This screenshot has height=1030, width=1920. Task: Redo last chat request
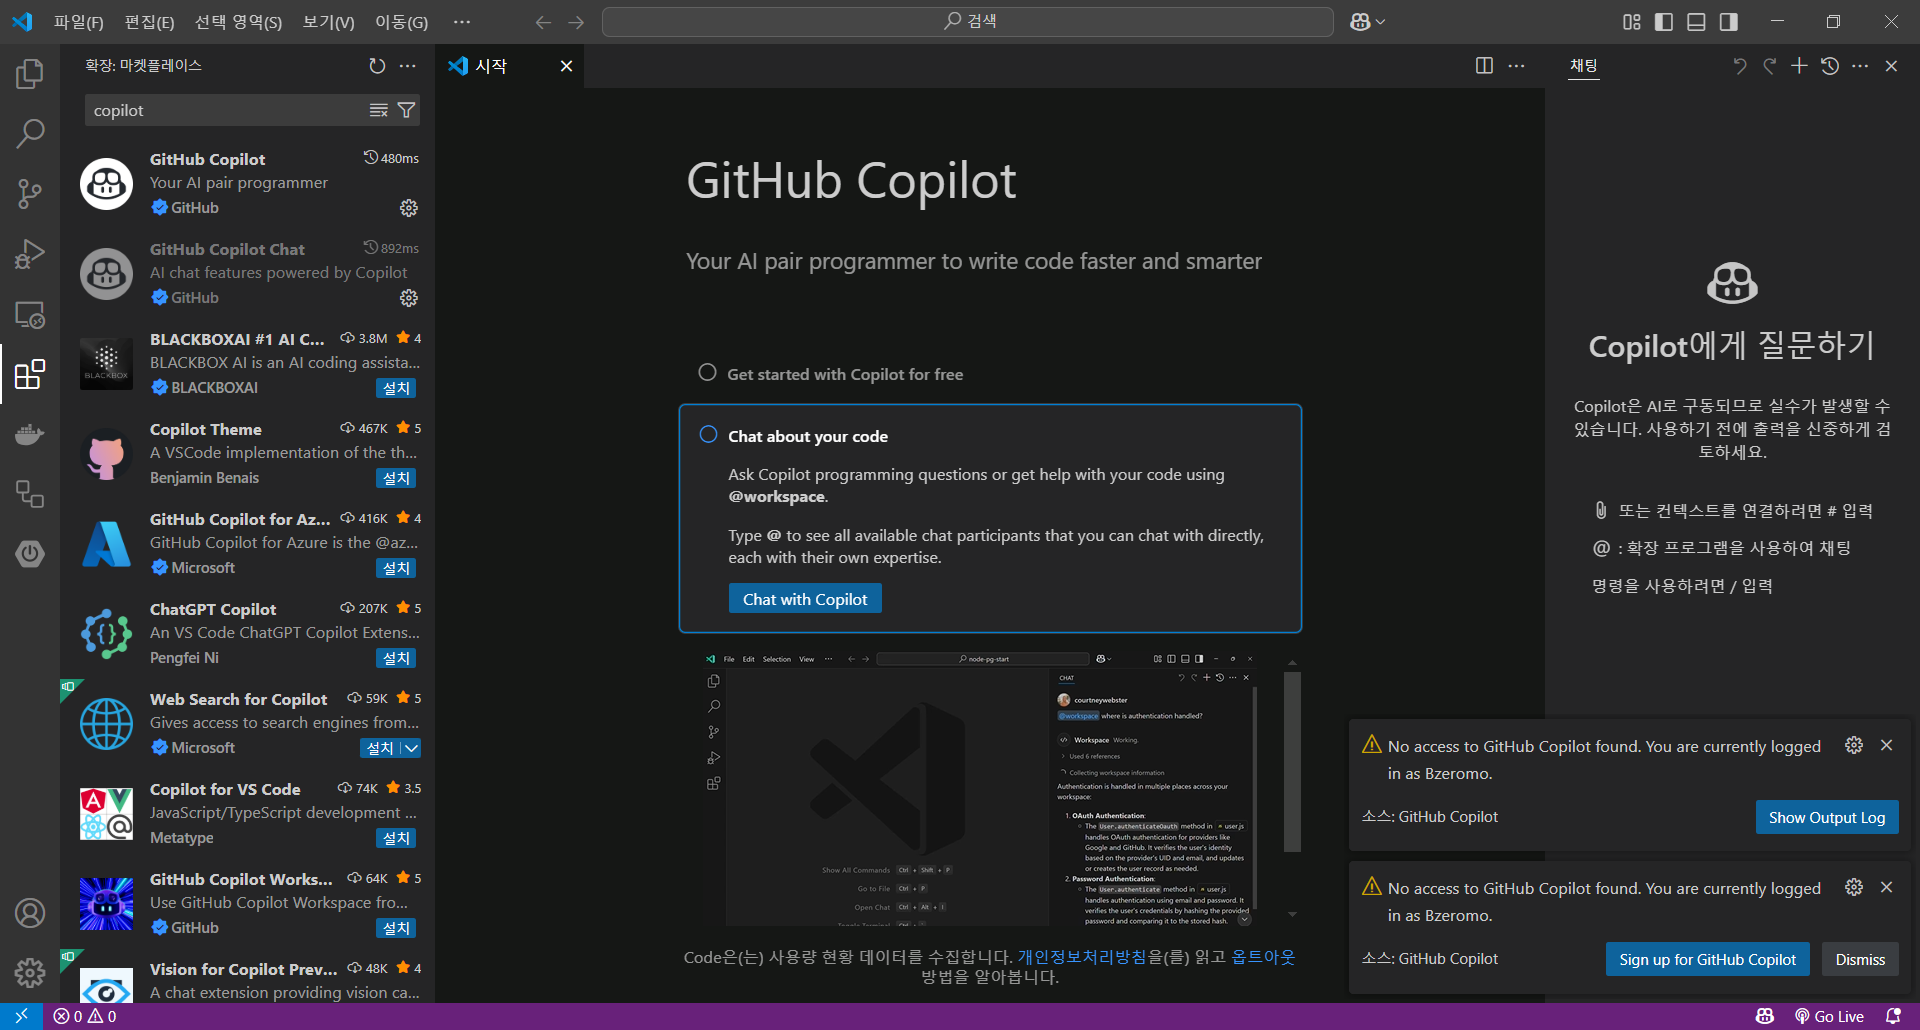pos(1770,66)
